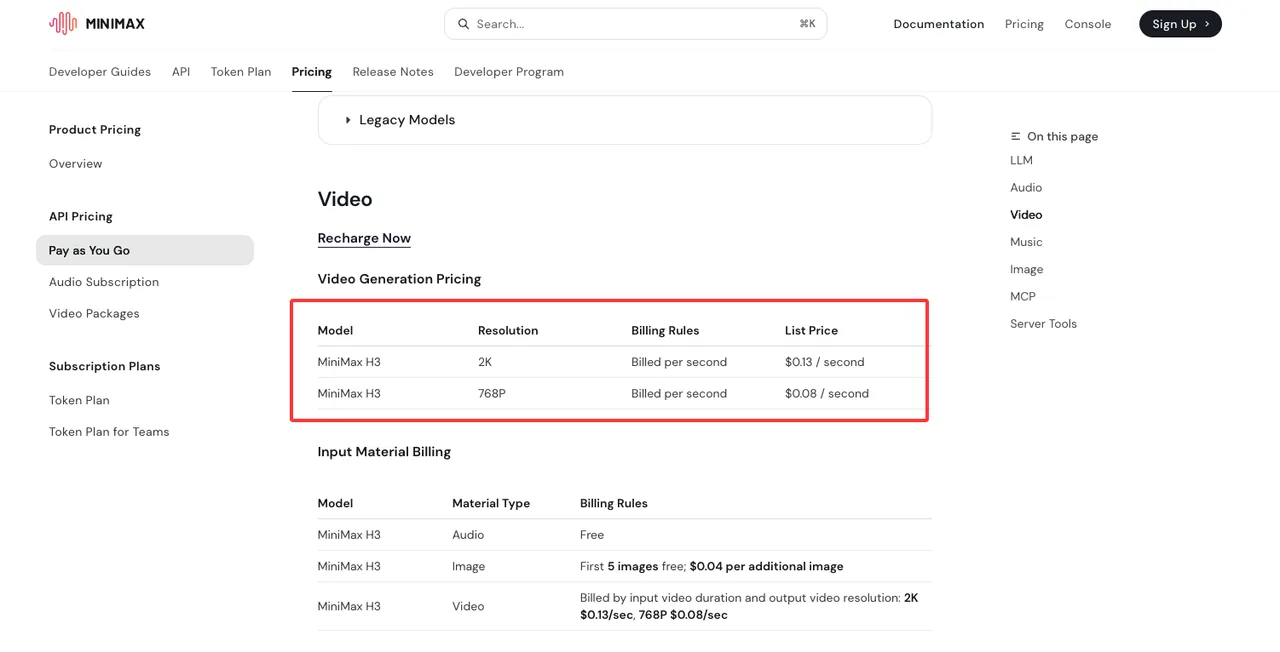
Task: Open Token Plan for Teams in sidebar
Action: pos(109,432)
